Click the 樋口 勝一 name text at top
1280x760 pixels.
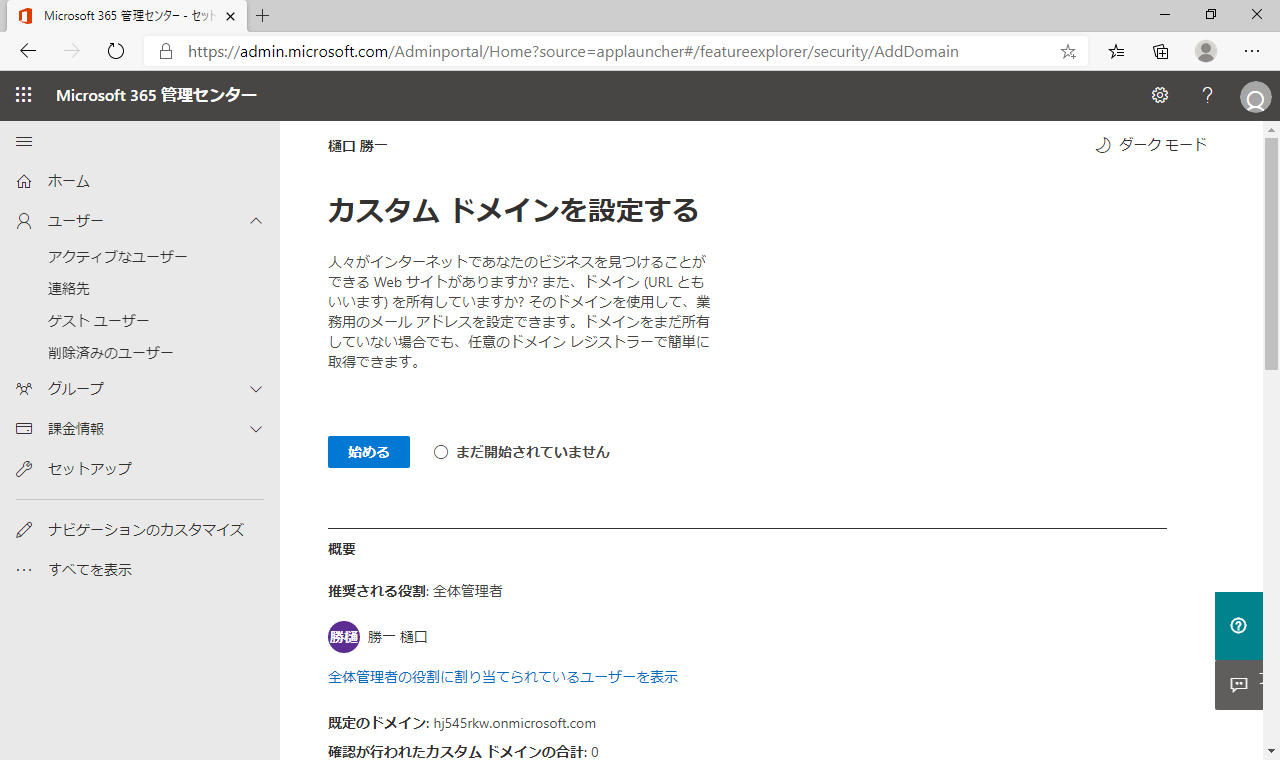pyautogui.click(x=358, y=147)
